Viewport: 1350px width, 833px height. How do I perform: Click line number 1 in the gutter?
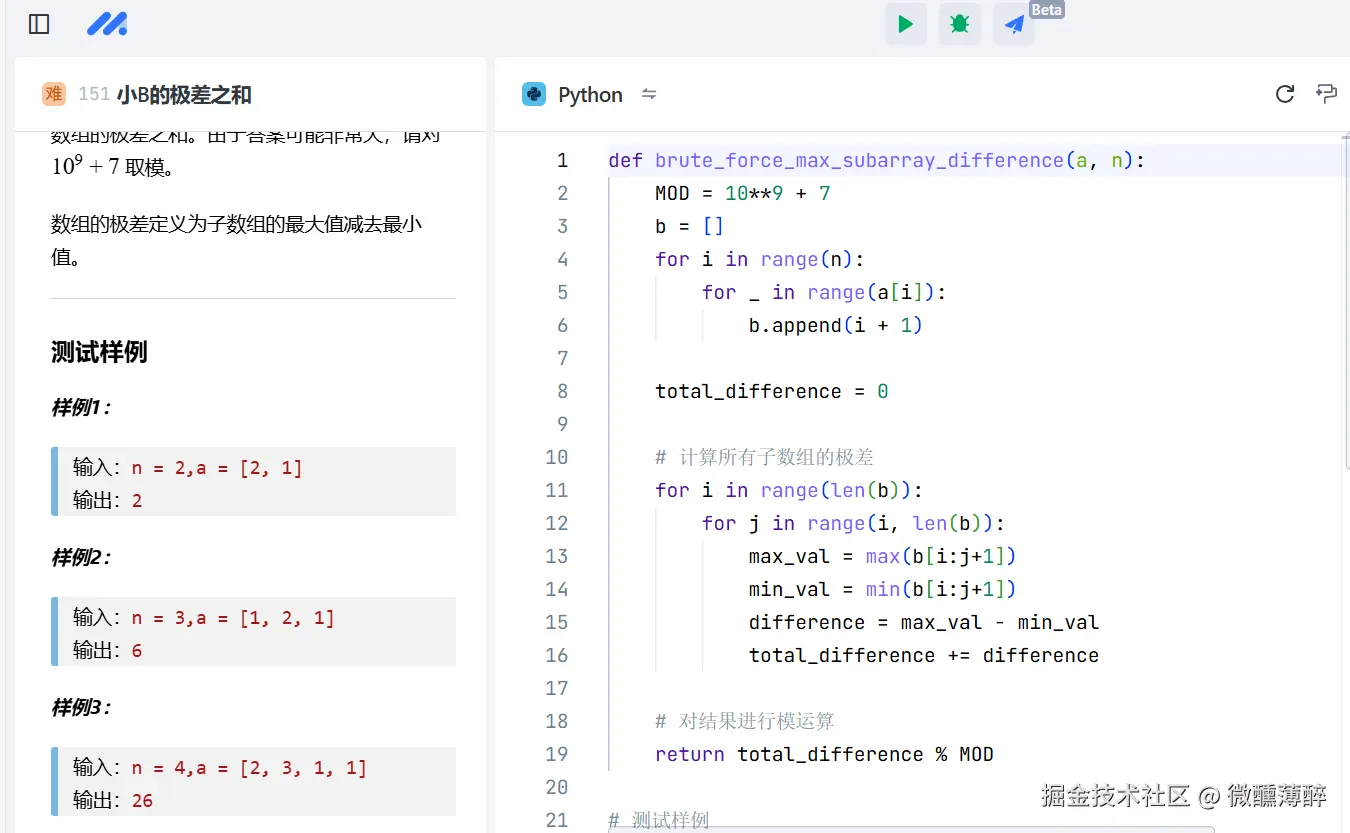tap(562, 160)
